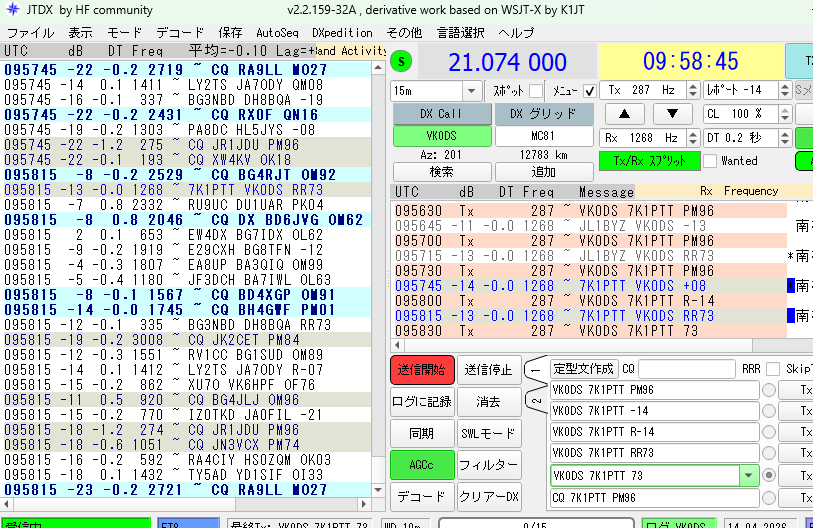Click the クリアーDX button

tap(488, 496)
